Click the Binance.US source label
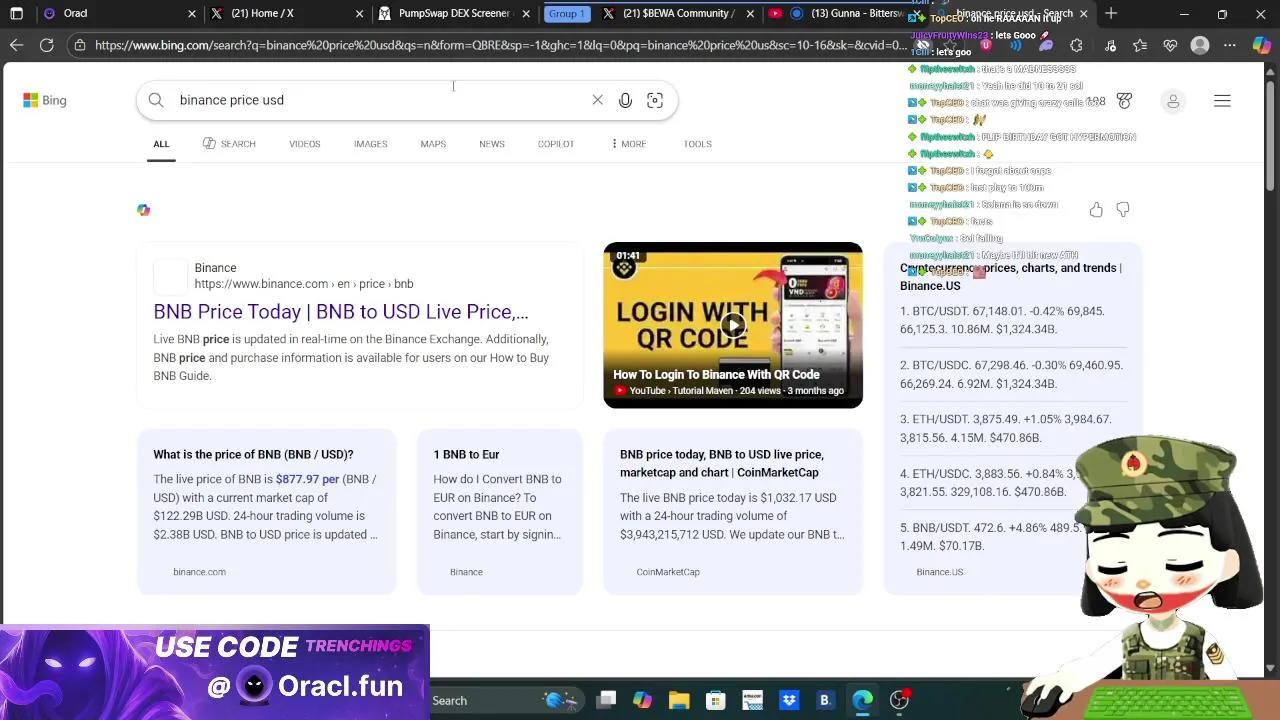The image size is (1280, 720). pyautogui.click(x=939, y=572)
